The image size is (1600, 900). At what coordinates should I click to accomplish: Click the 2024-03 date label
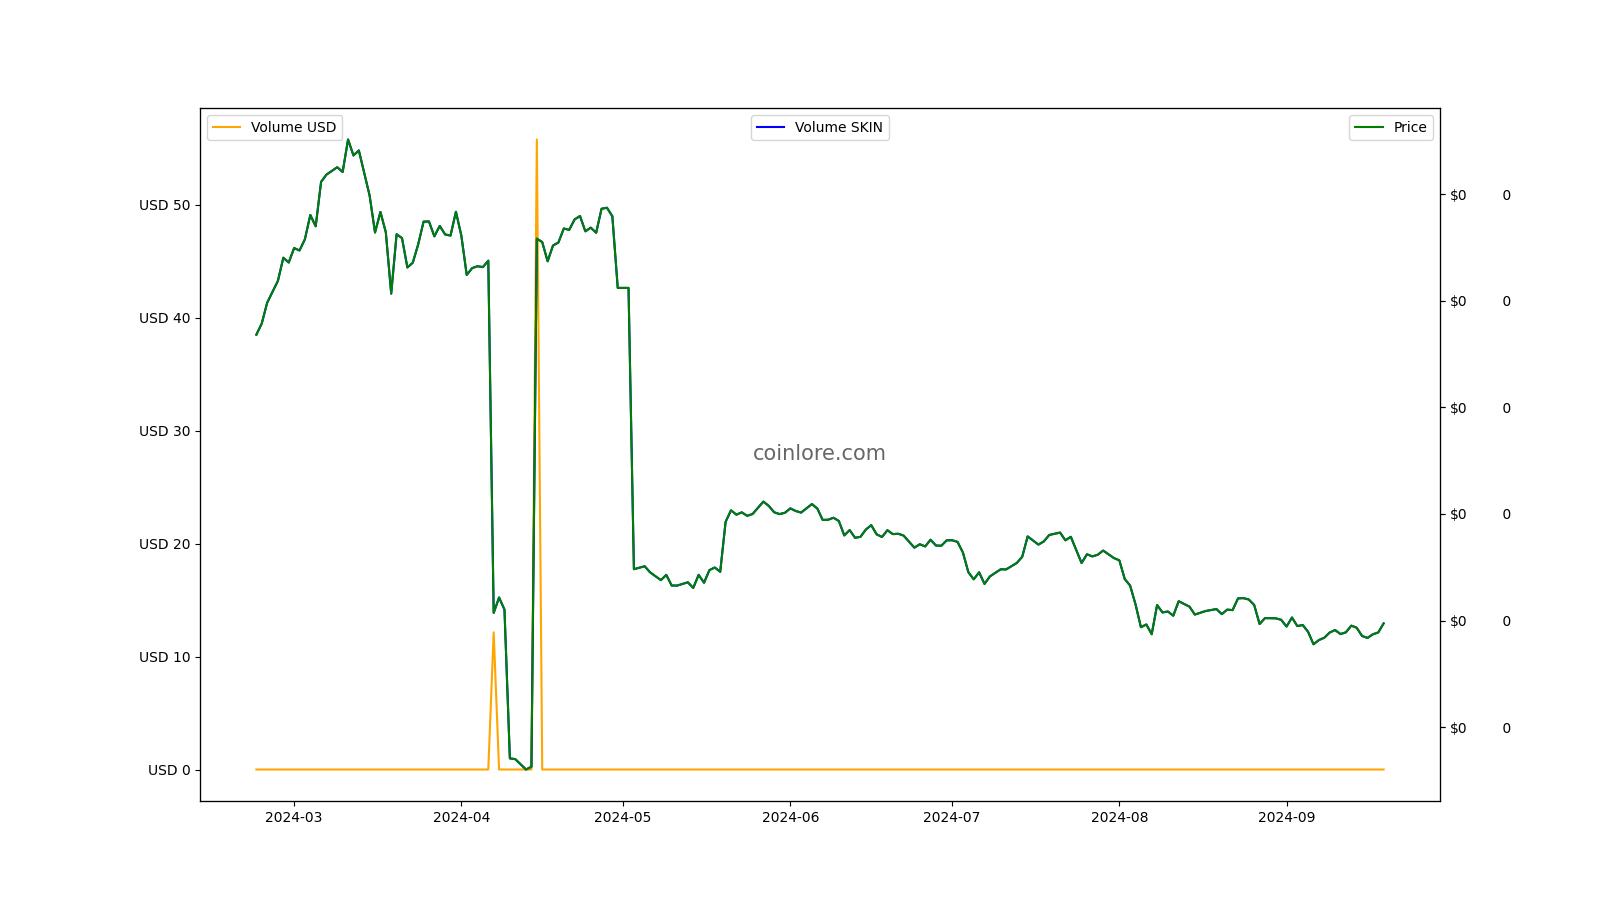pos(294,817)
